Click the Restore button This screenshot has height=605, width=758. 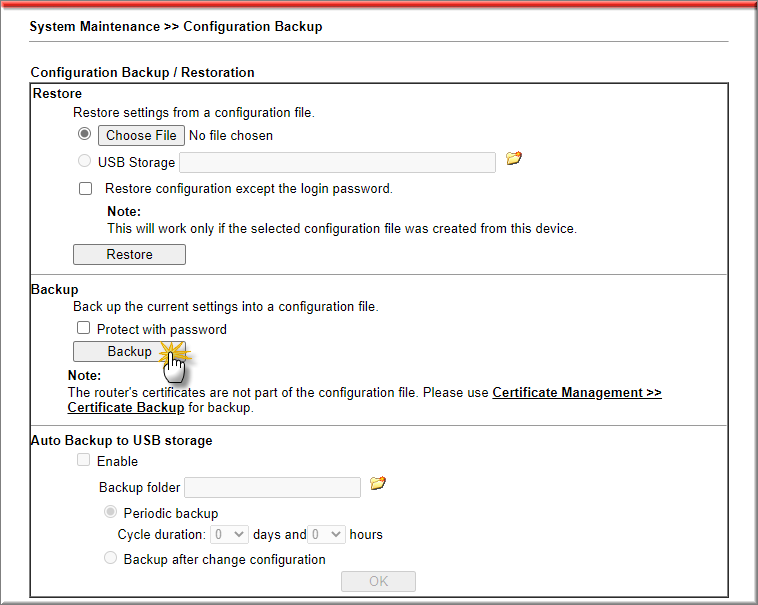point(129,254)
